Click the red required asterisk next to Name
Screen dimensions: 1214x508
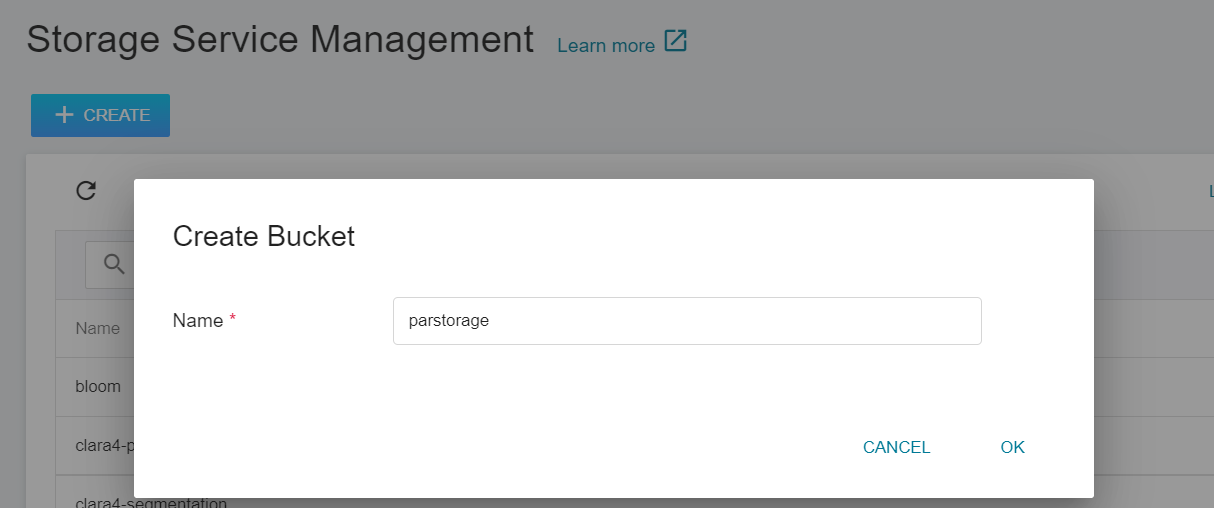(x=233, y=319)
